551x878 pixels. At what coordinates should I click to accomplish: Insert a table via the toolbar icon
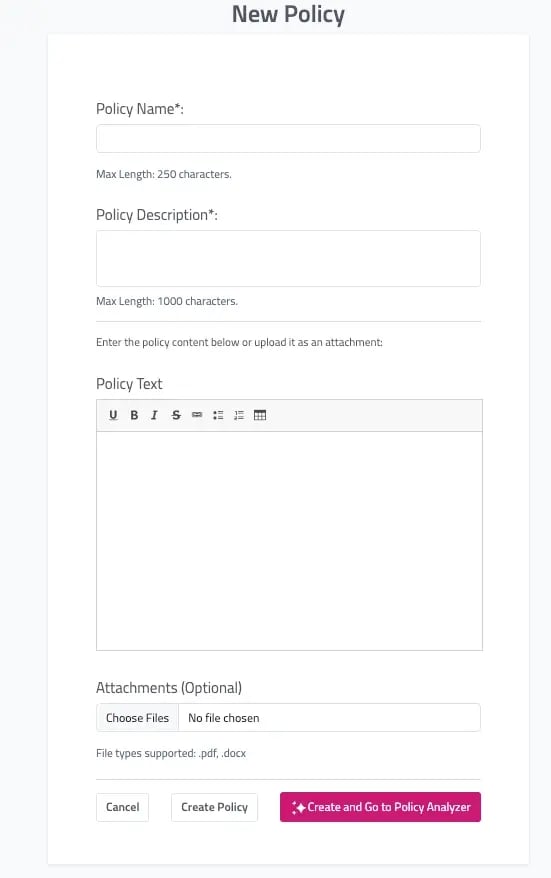point(260,415)
